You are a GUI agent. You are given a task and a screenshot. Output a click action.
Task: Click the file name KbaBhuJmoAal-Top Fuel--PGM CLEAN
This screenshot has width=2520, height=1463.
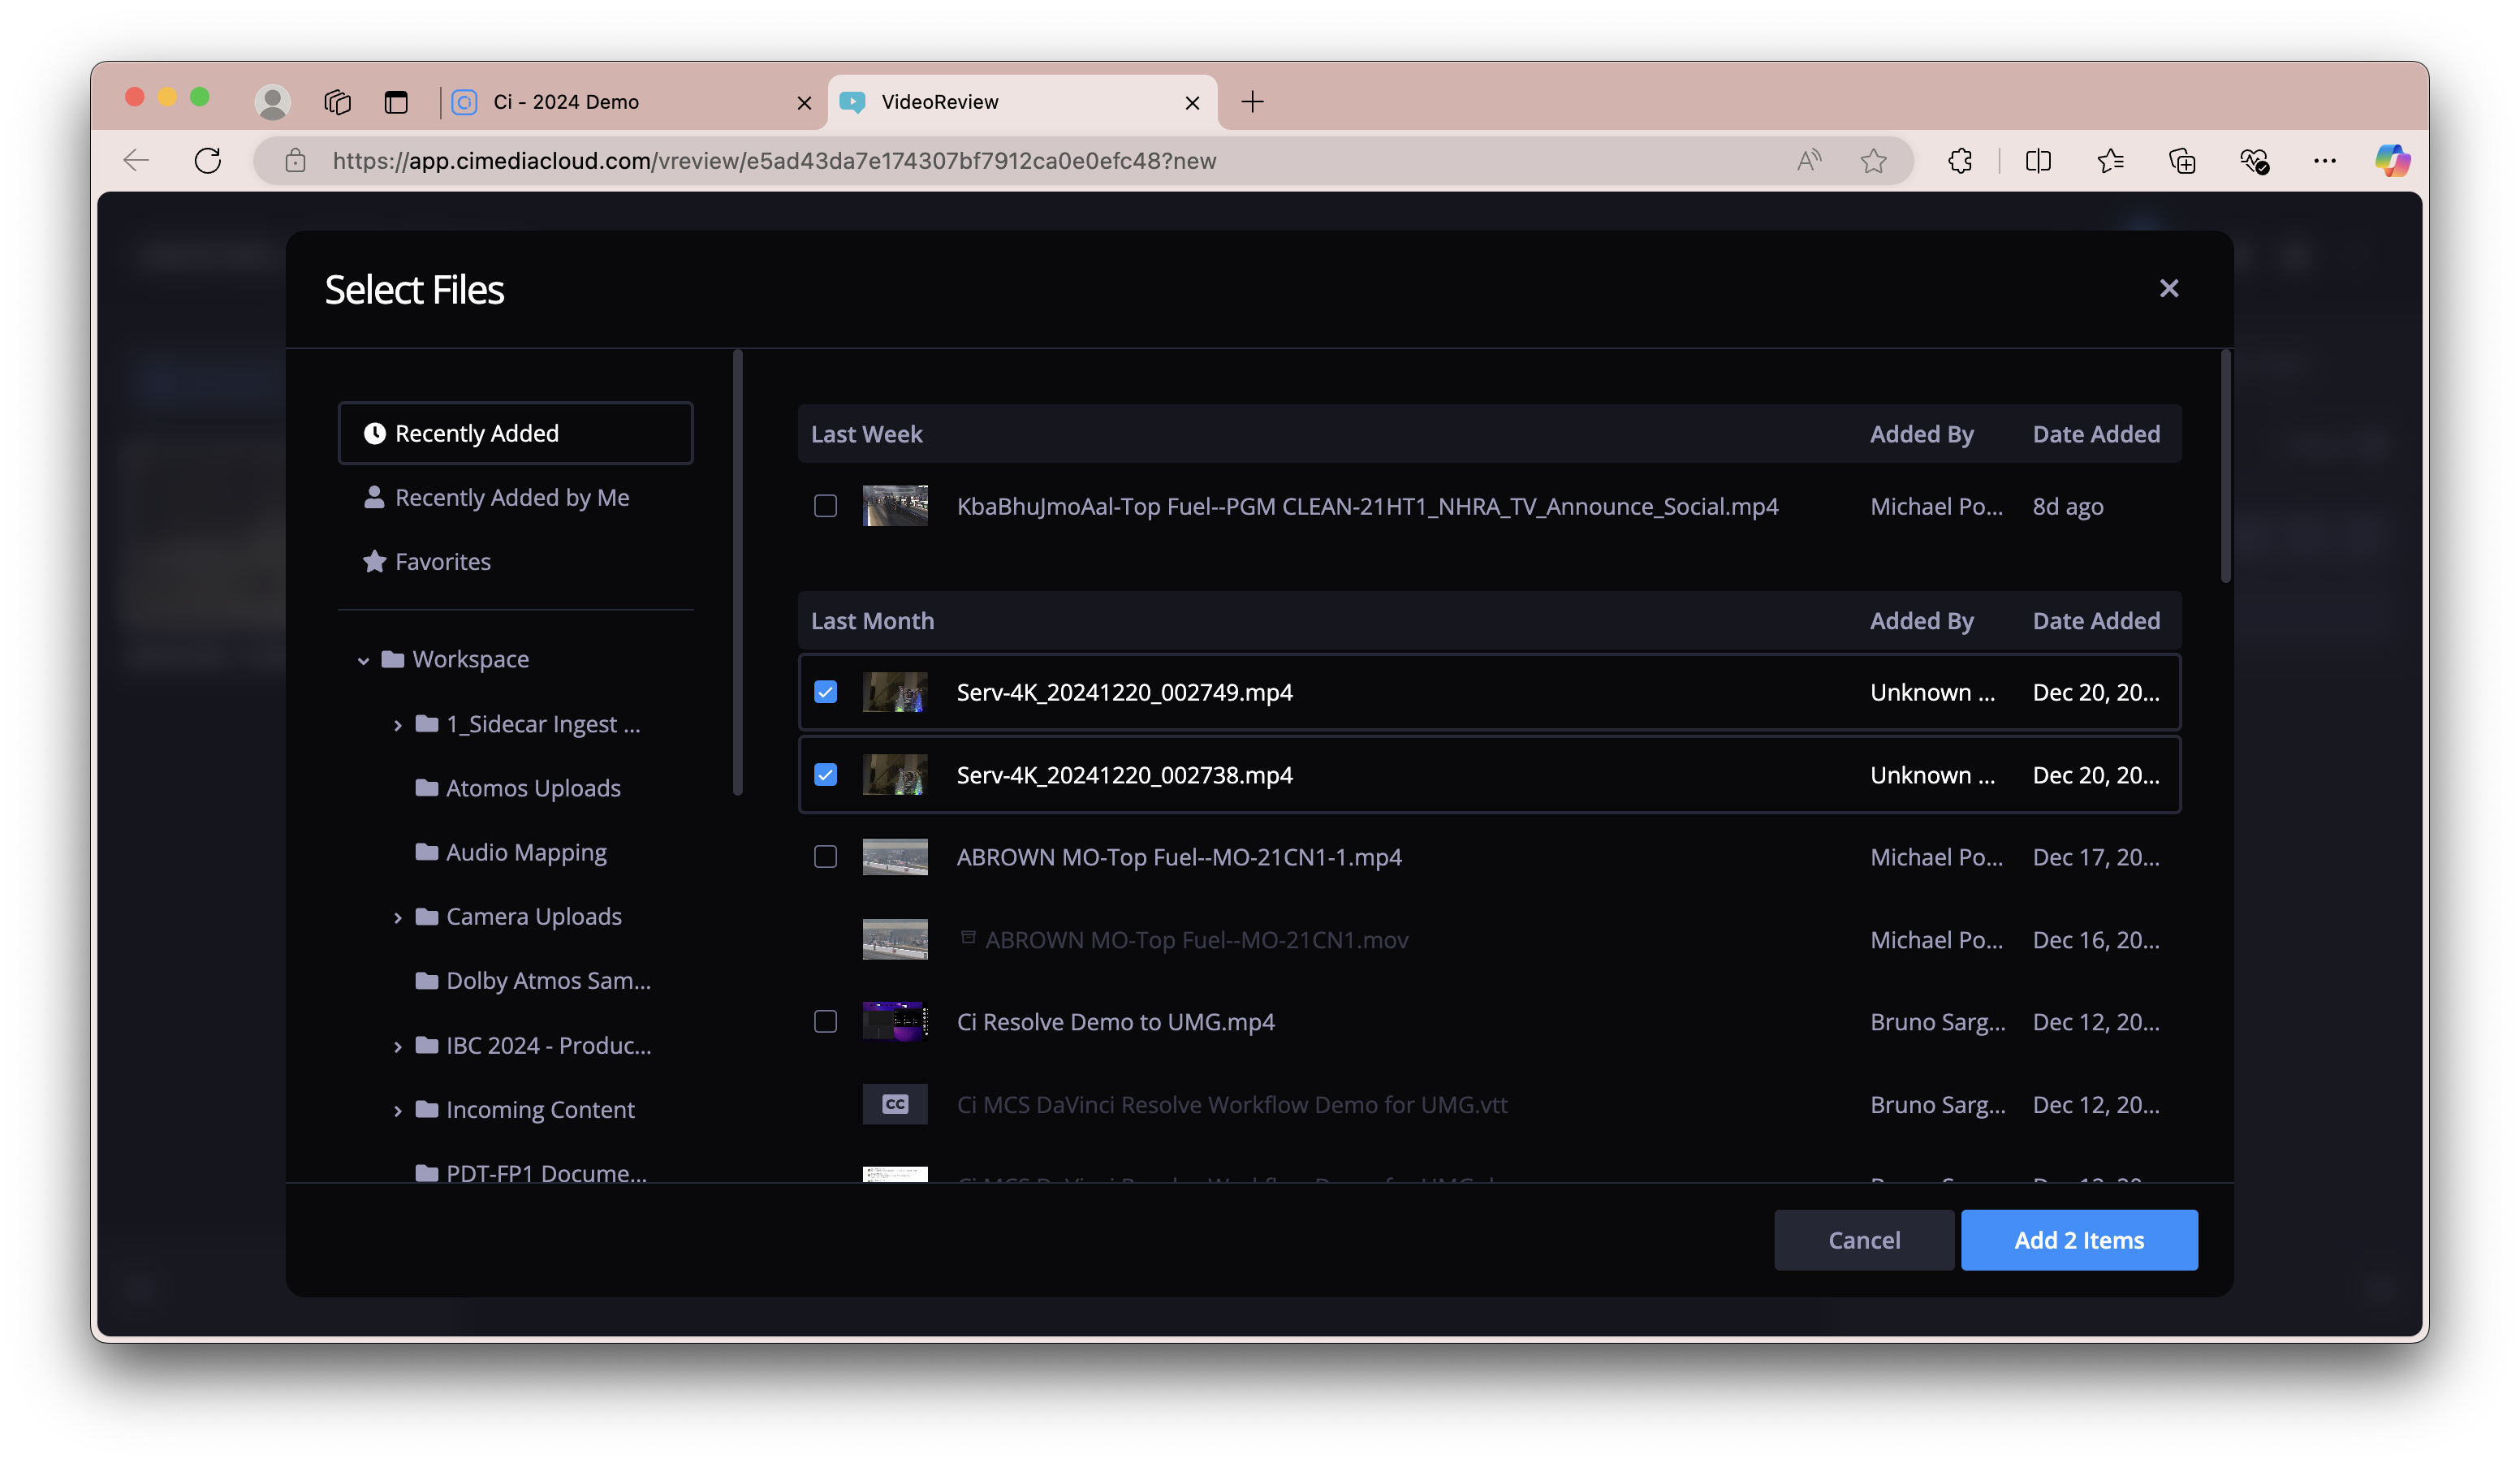(x=1367, y=506)
